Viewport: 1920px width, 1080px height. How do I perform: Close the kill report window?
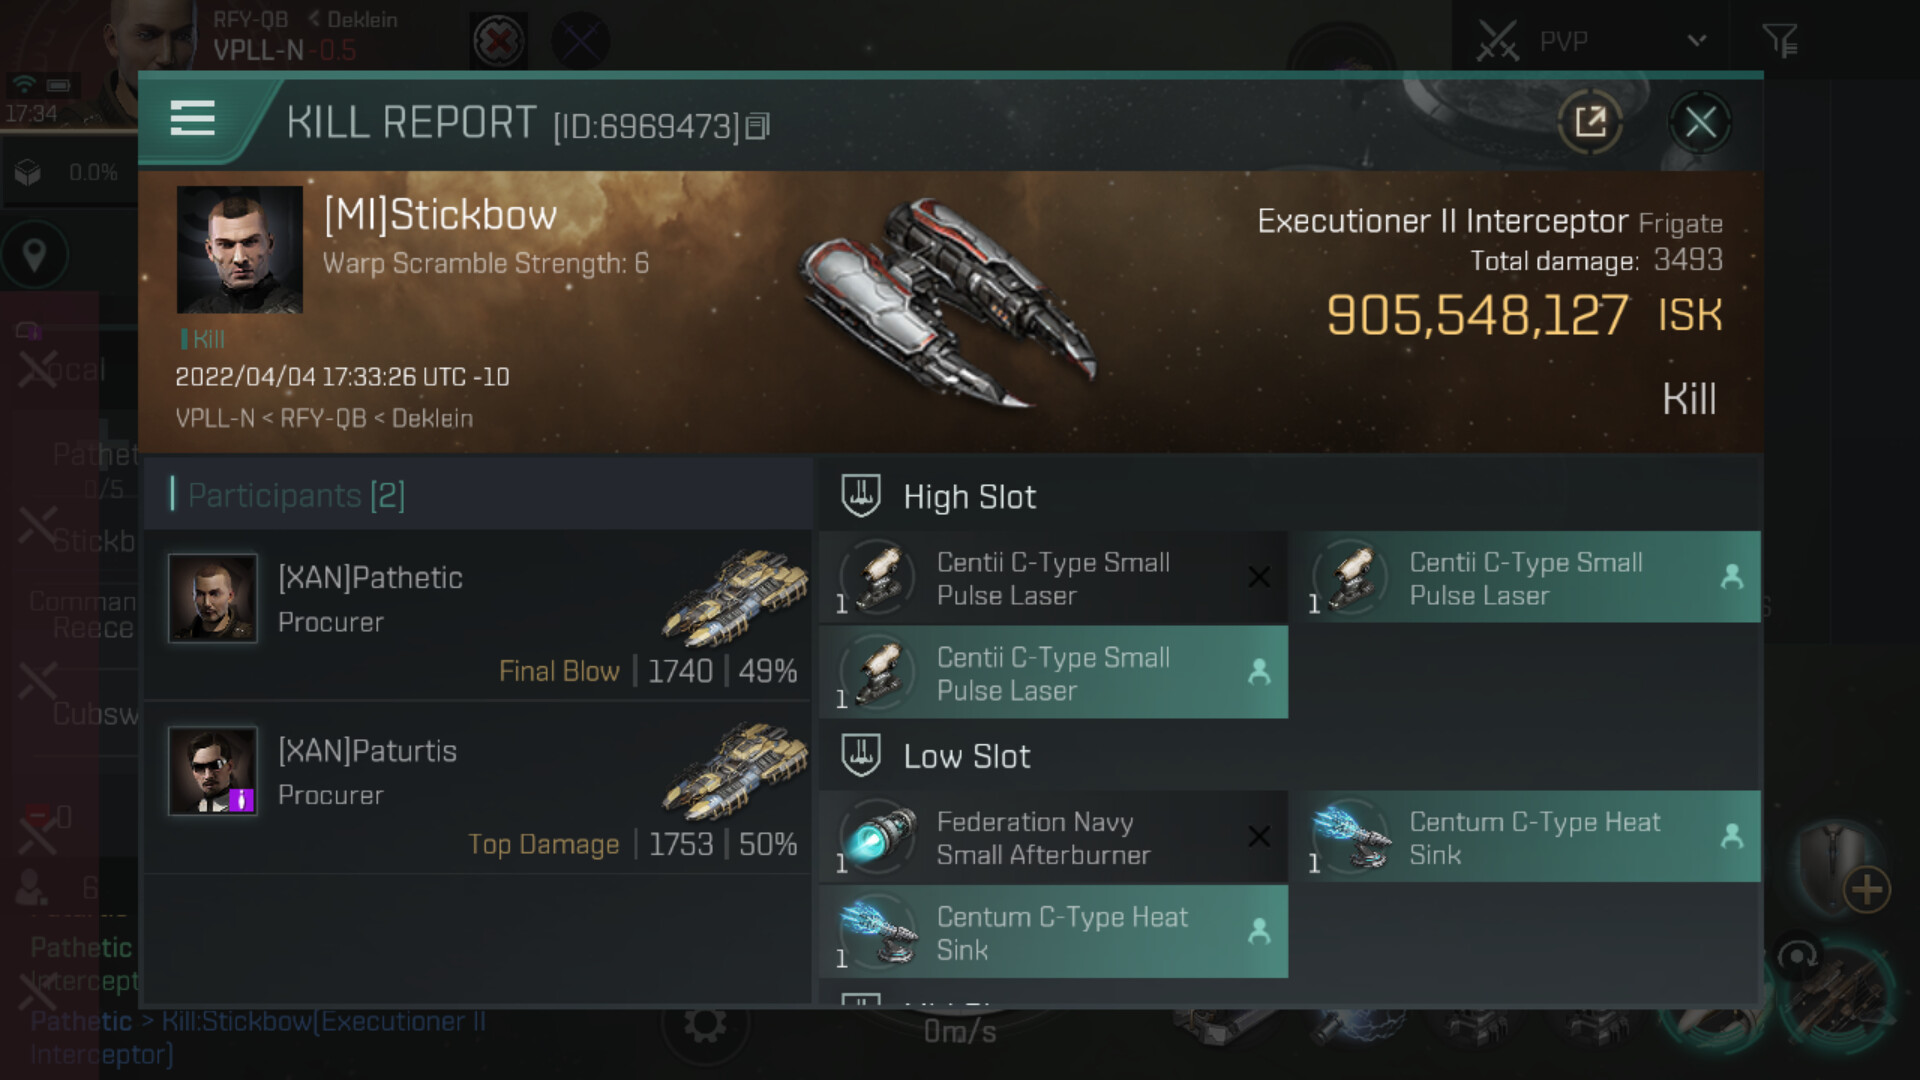(1700, 122)
